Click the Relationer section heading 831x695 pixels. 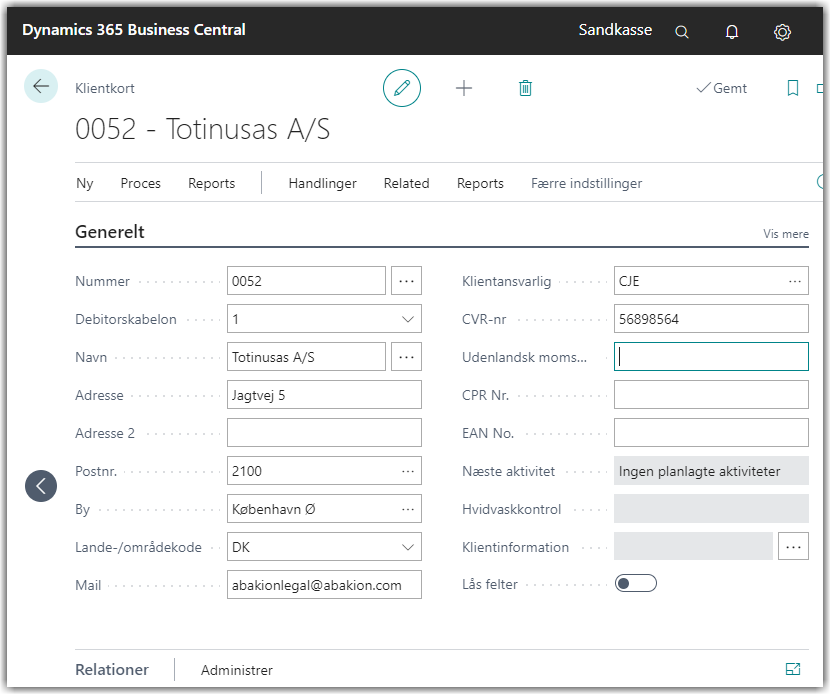(x=112, y=670)
